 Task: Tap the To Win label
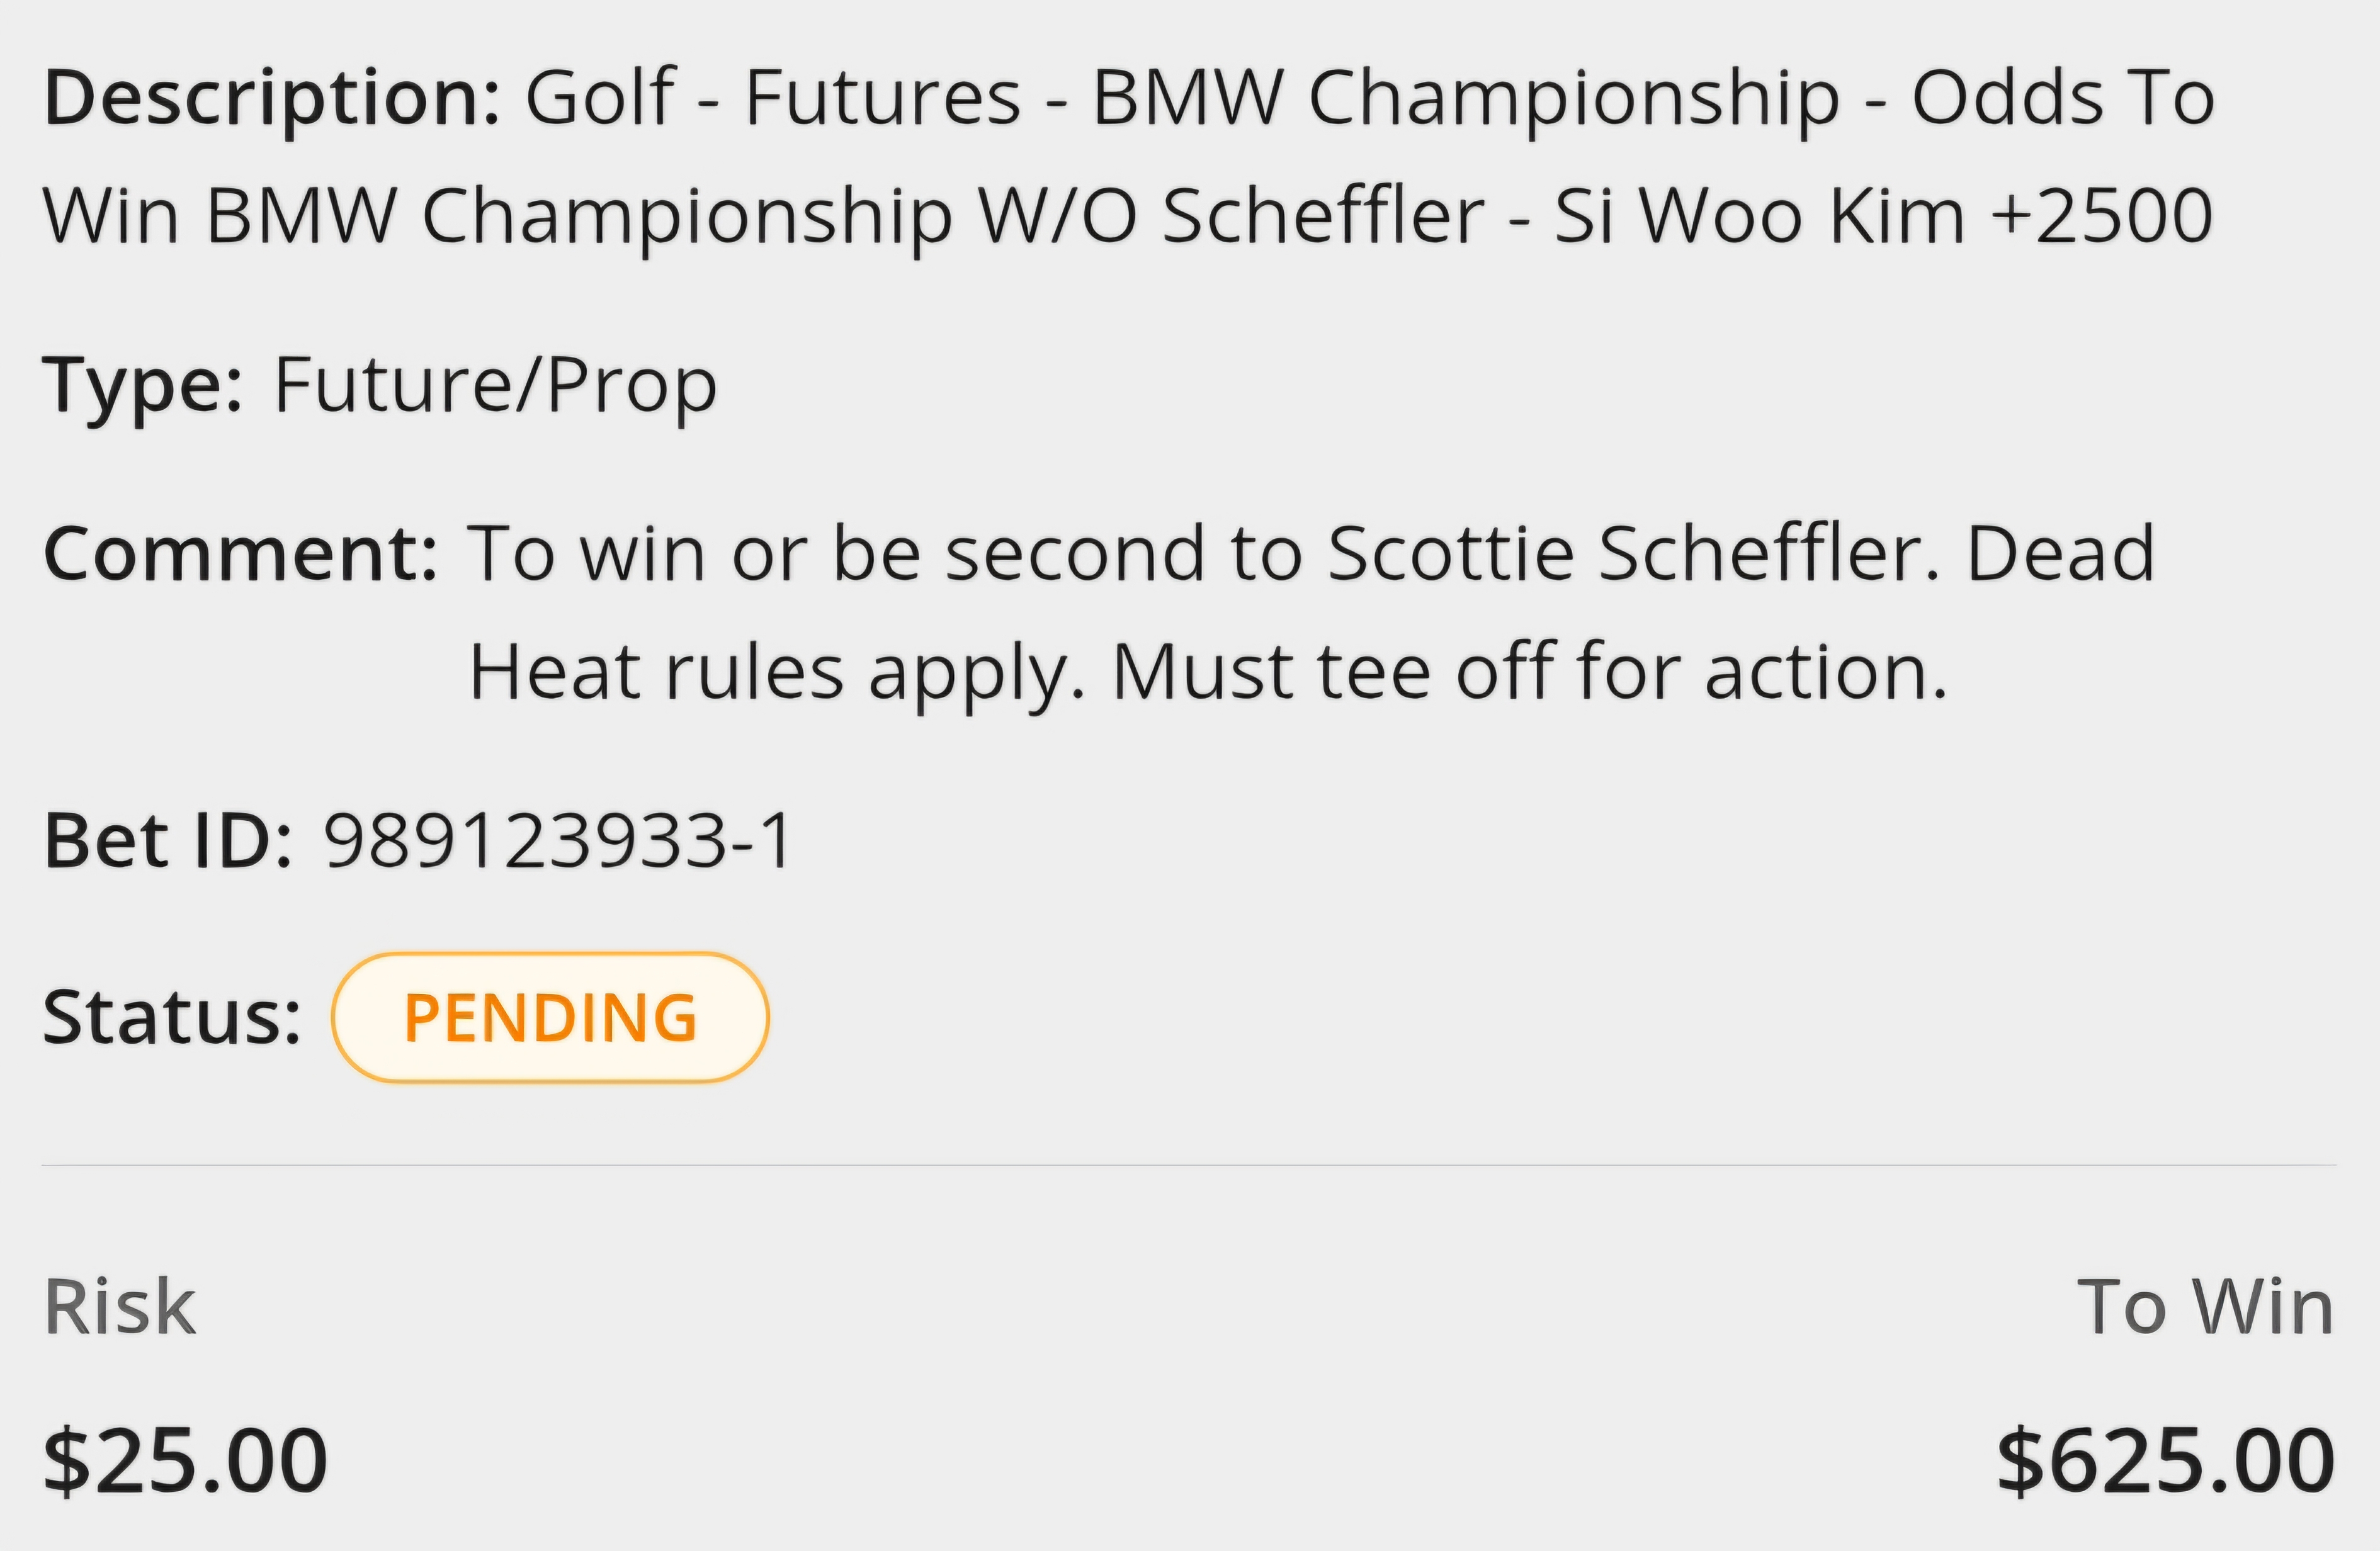click(2207, 1307)
